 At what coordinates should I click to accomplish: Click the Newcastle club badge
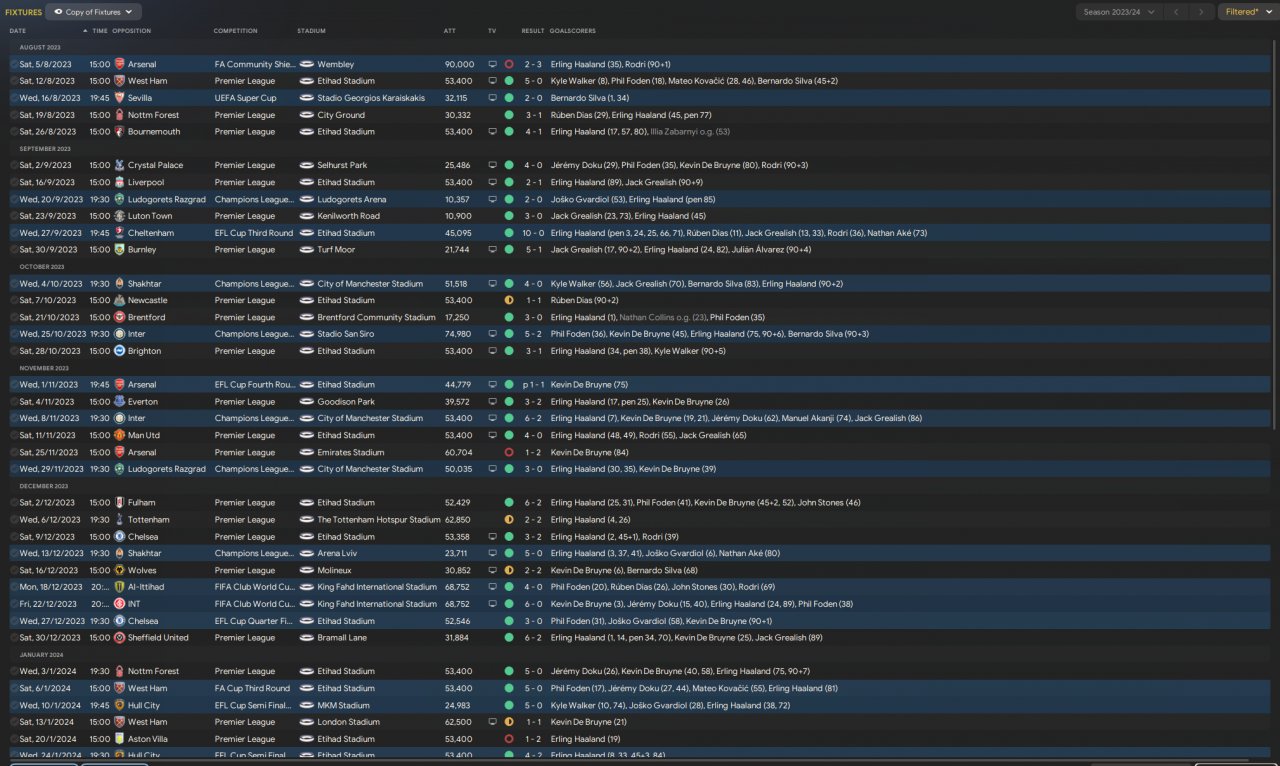tap(119, 300)
